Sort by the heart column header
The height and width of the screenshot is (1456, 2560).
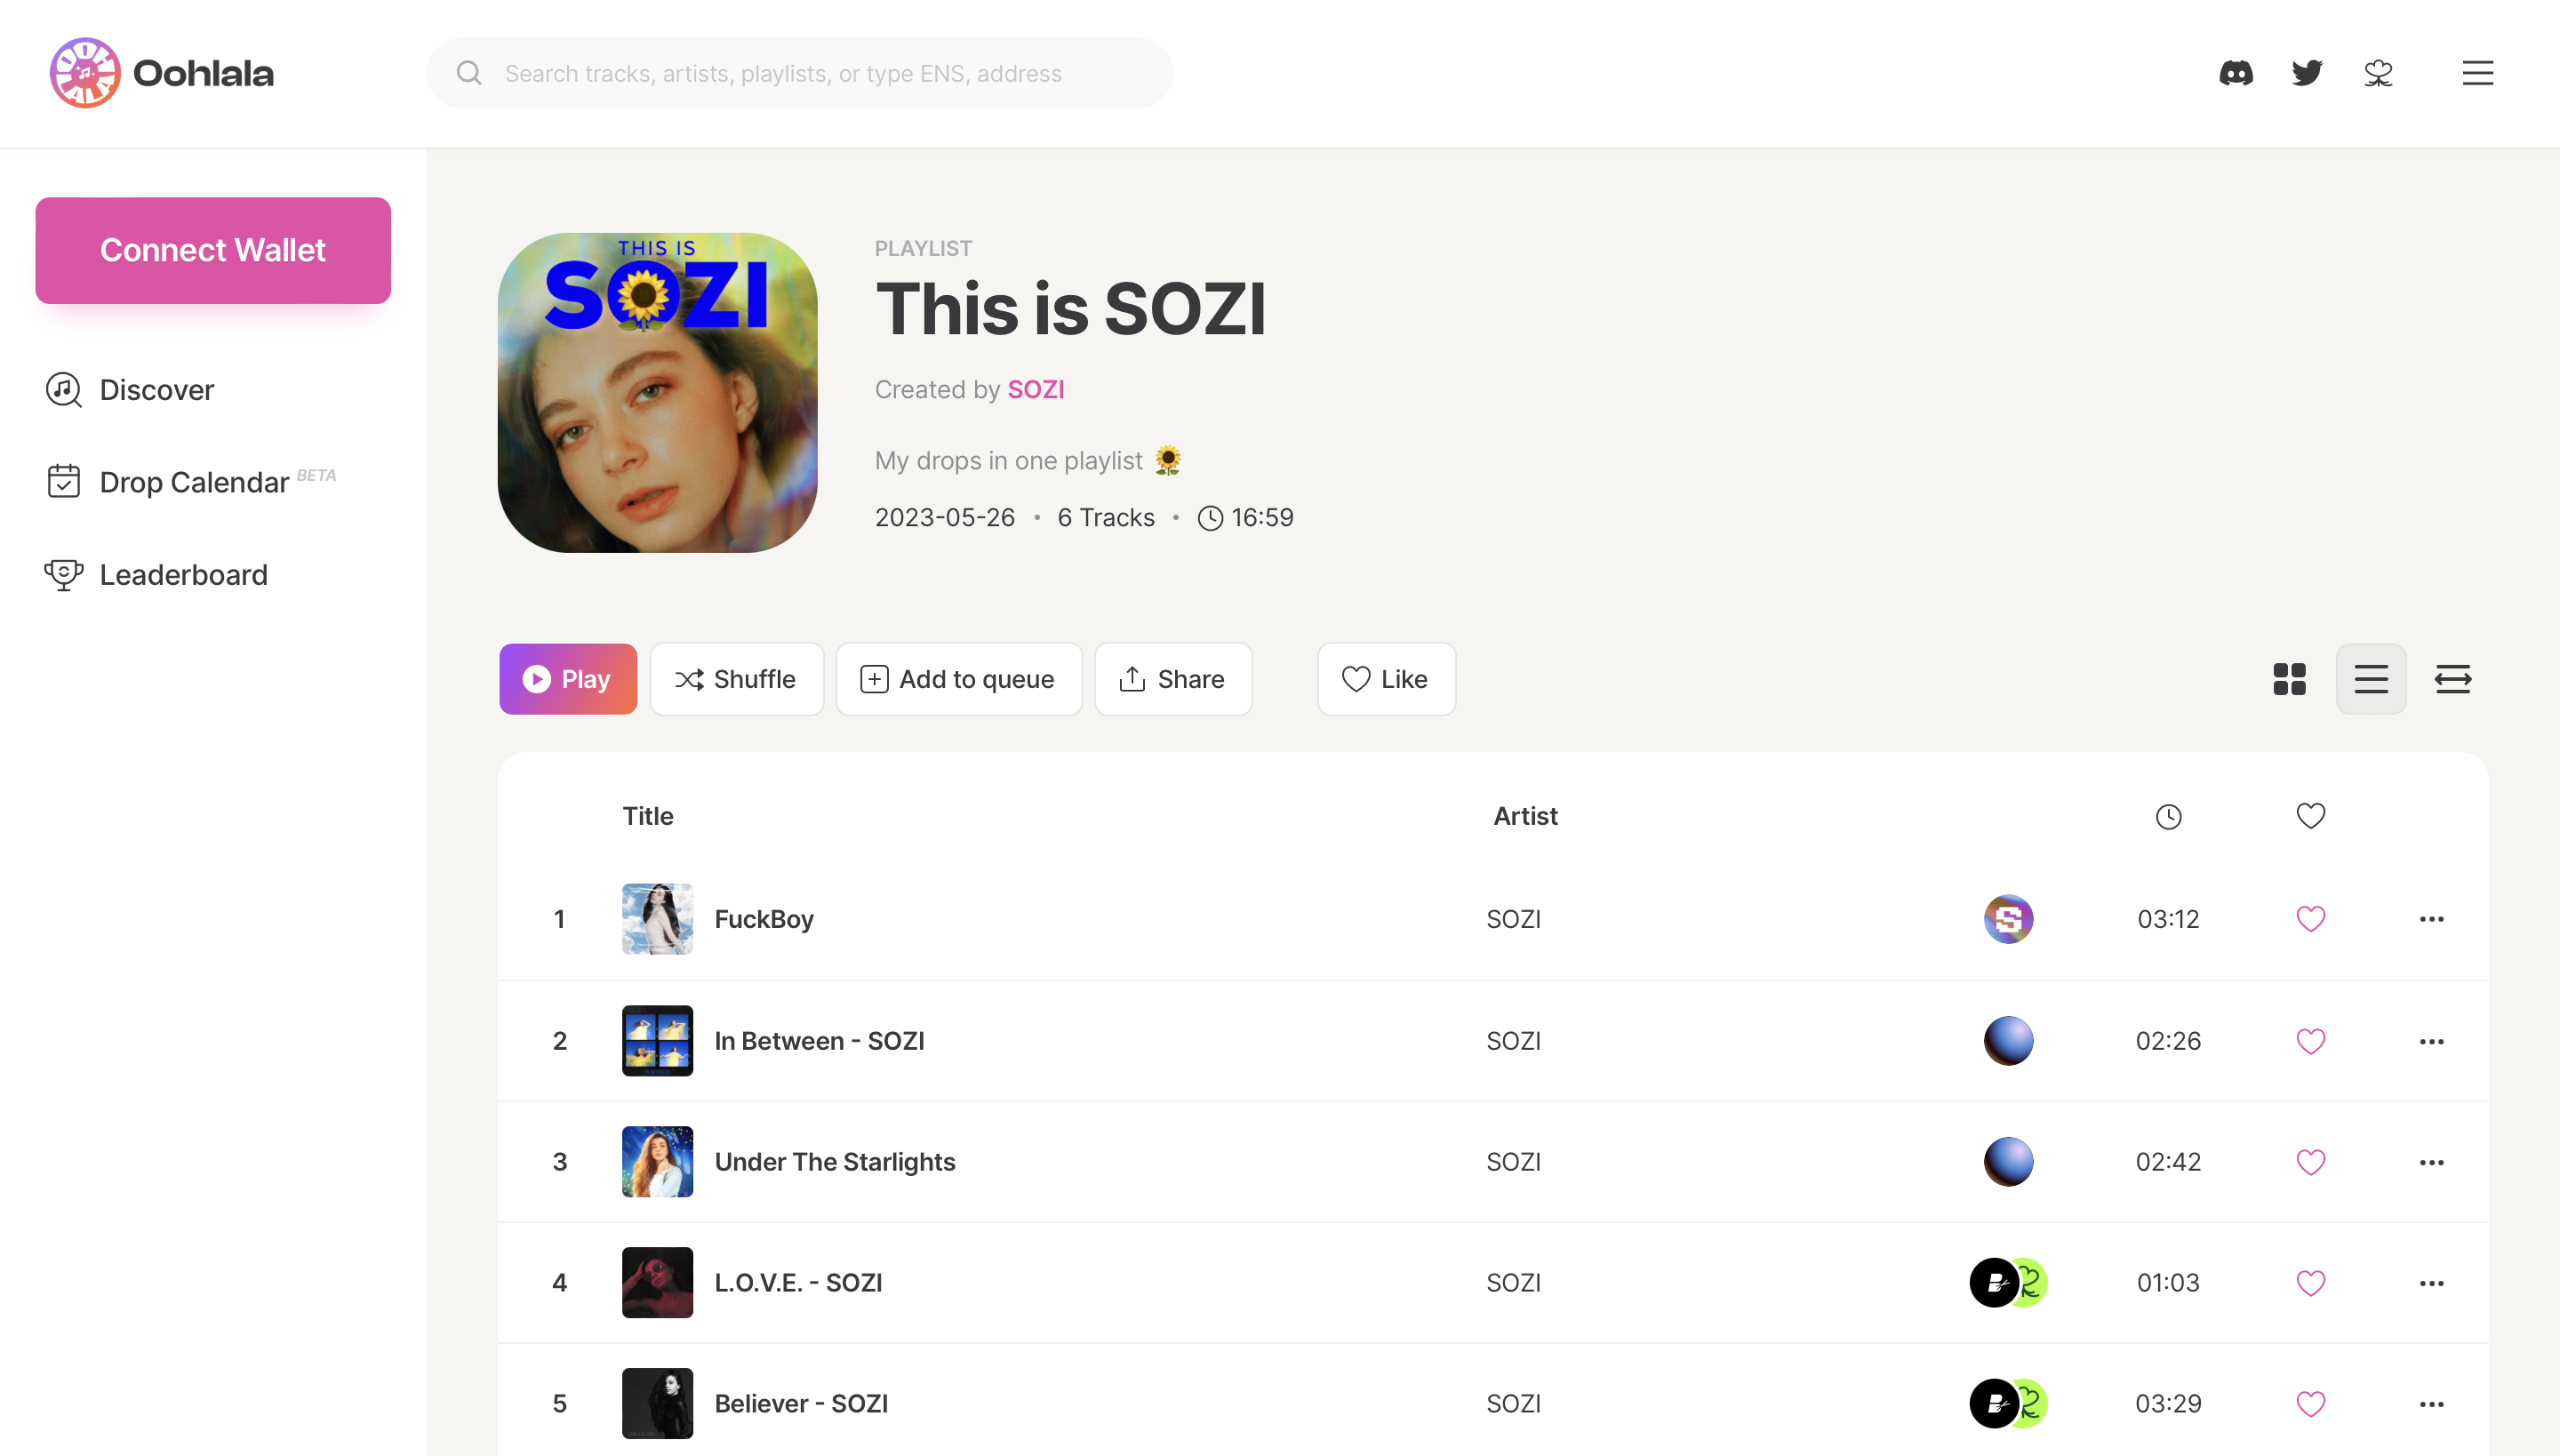tap(2310, 815)
